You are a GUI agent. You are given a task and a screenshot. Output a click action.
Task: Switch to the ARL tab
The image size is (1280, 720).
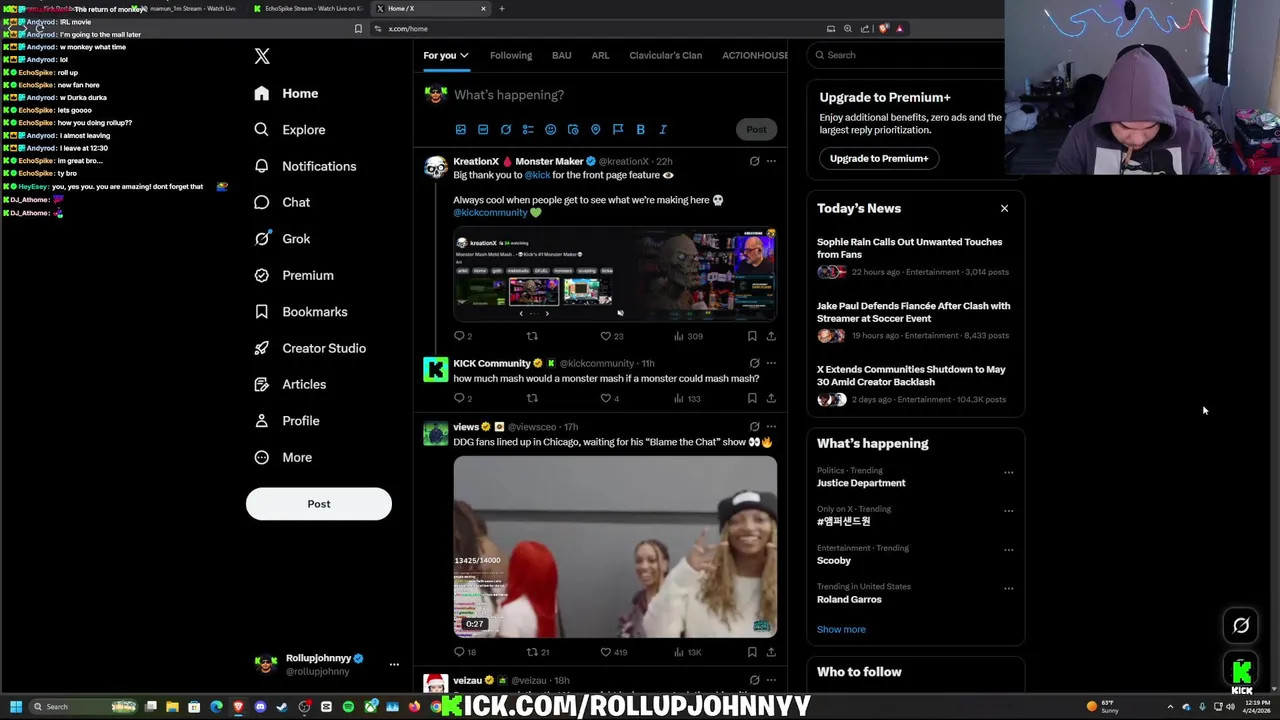pos(600,55)
